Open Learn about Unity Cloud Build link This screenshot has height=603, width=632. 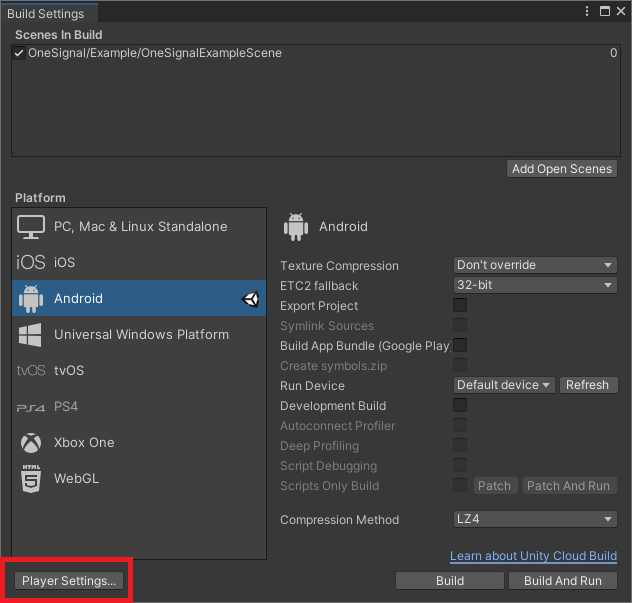(x=533, y=556)
